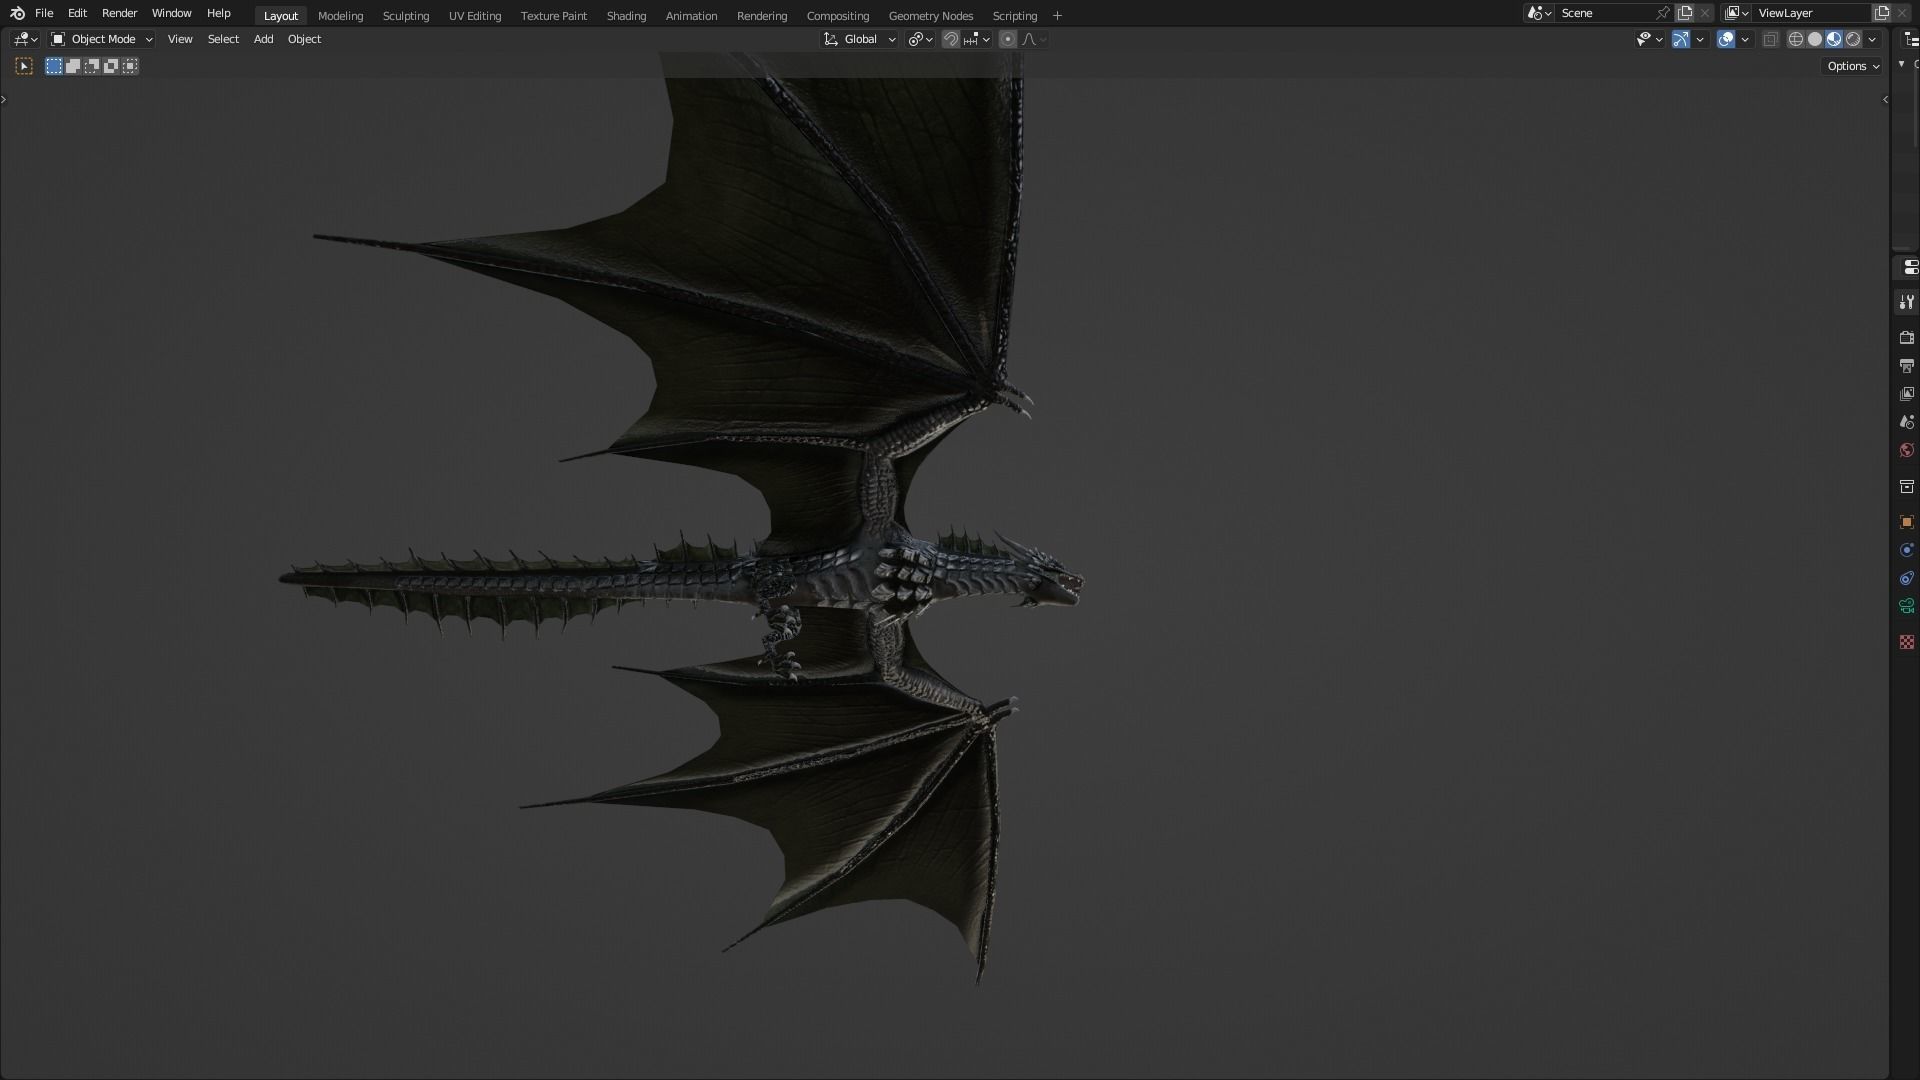Switch to Solid viewport shading

point(1815,39)
